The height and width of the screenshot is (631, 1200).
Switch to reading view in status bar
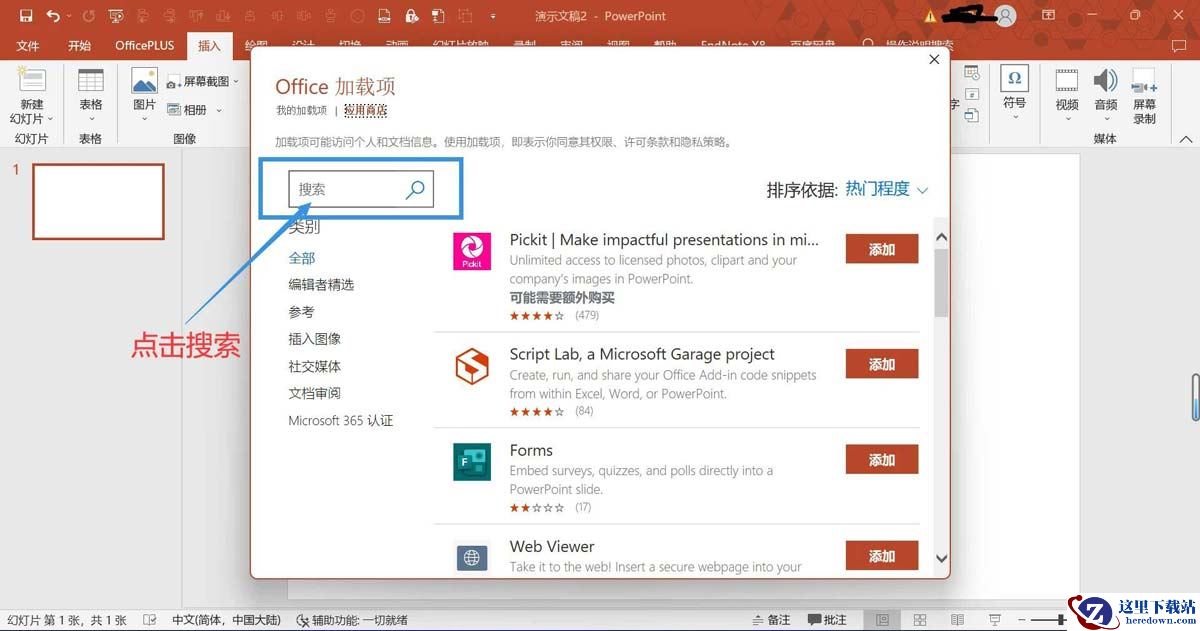[957, 620]
